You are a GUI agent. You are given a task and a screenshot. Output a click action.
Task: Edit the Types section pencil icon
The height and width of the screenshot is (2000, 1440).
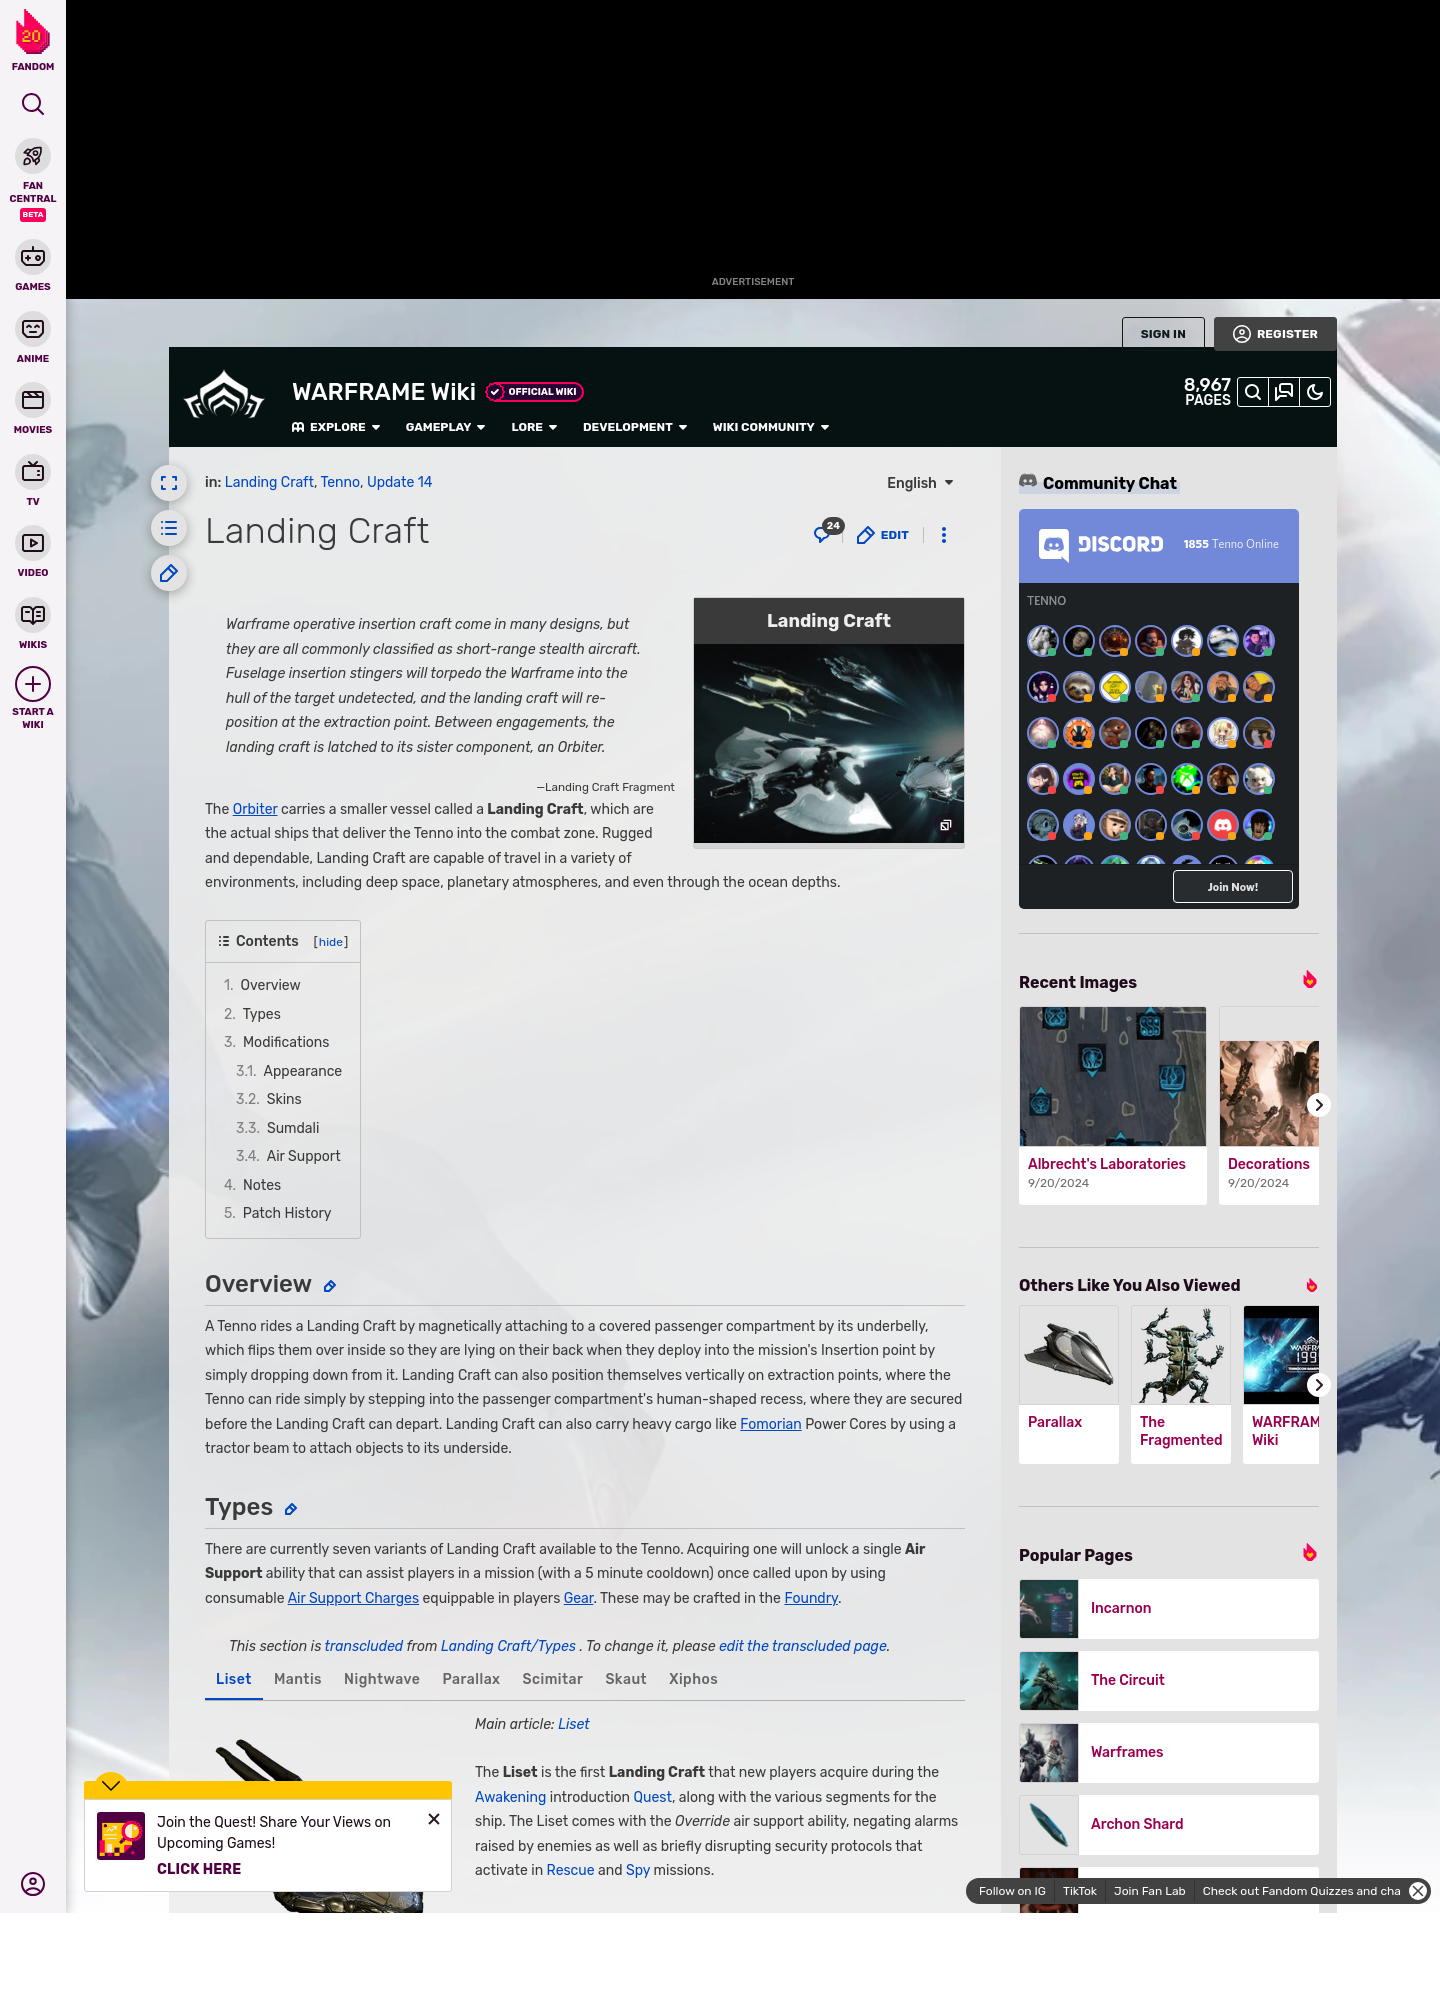point(291,1509)
